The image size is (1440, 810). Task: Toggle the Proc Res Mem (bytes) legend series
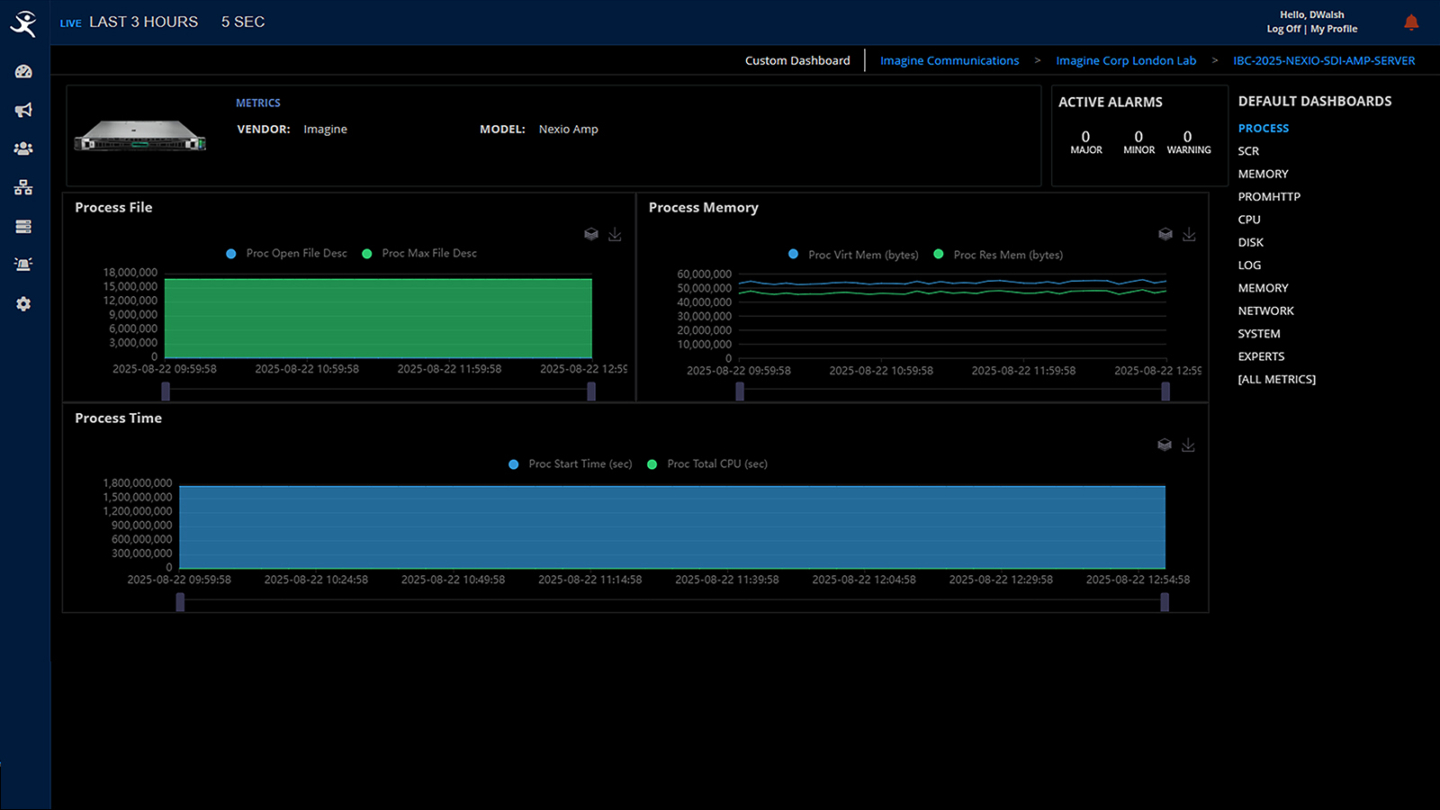tap(998, 255)
